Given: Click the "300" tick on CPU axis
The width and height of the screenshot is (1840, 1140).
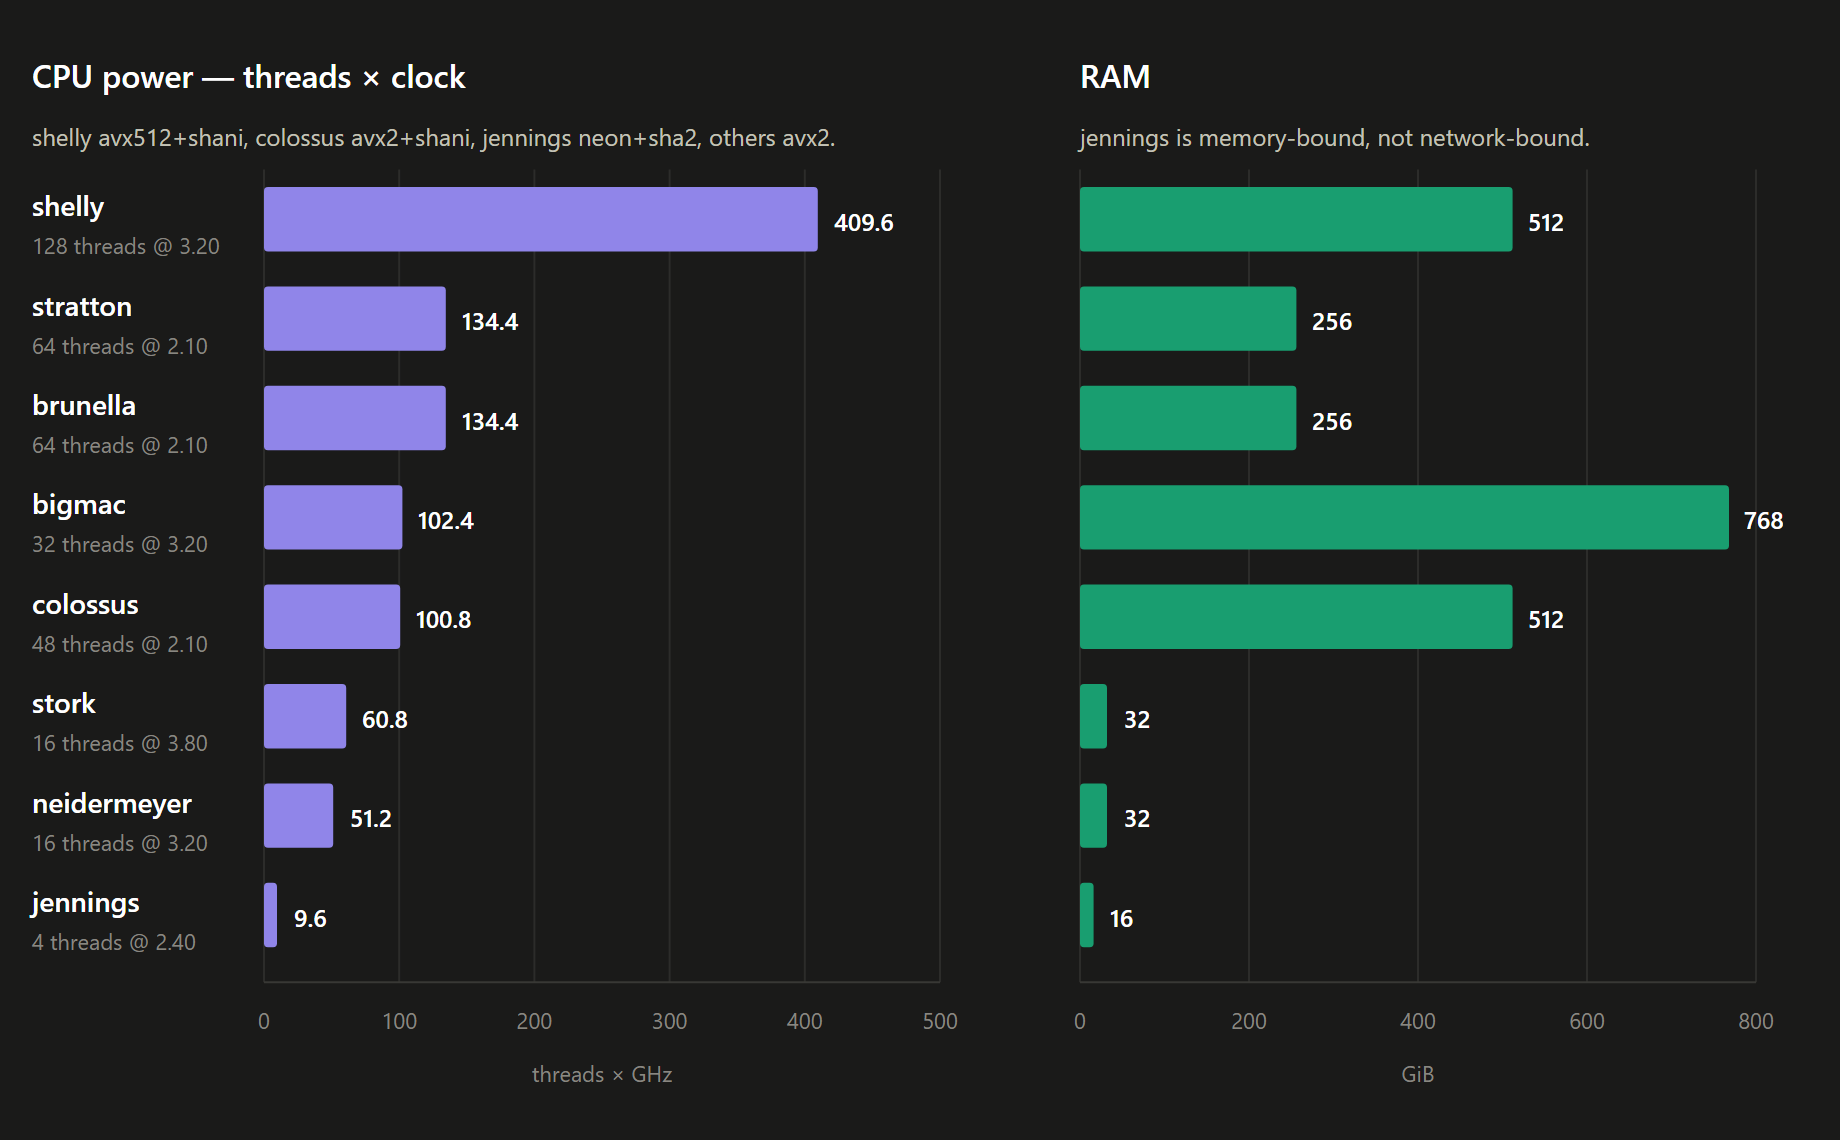Looking at the screenshot, I should tap(669, 1021).
